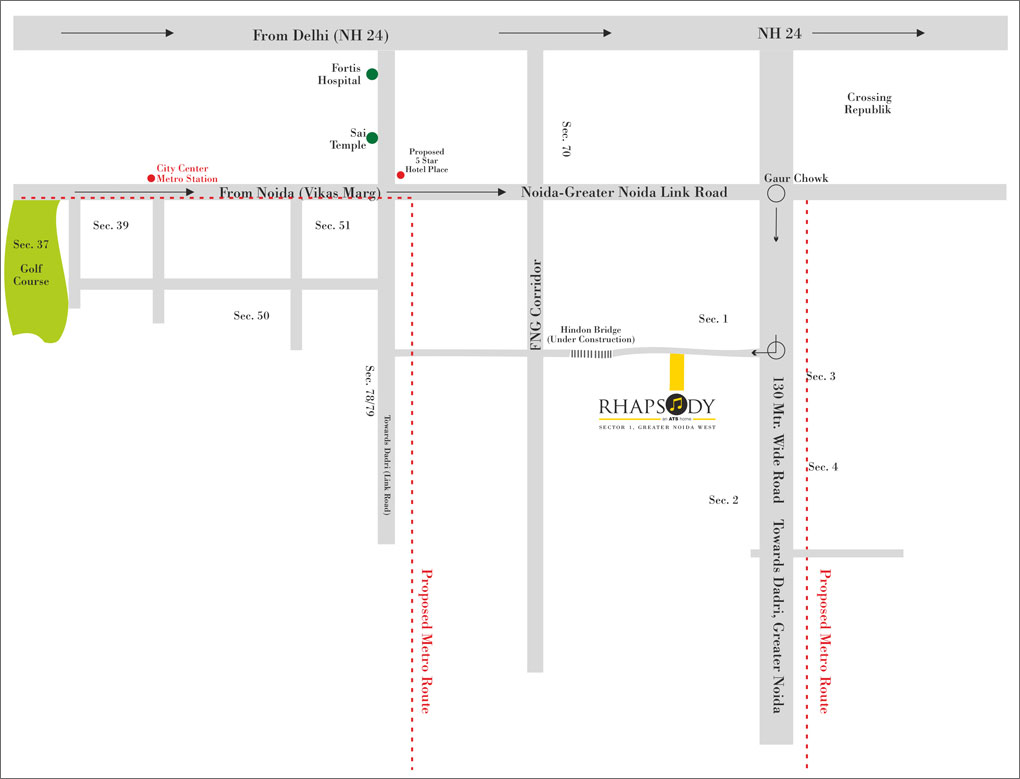Click the circled arrow junction below Sec. 1
The image size is (1020, 779).
click(776, 350)
